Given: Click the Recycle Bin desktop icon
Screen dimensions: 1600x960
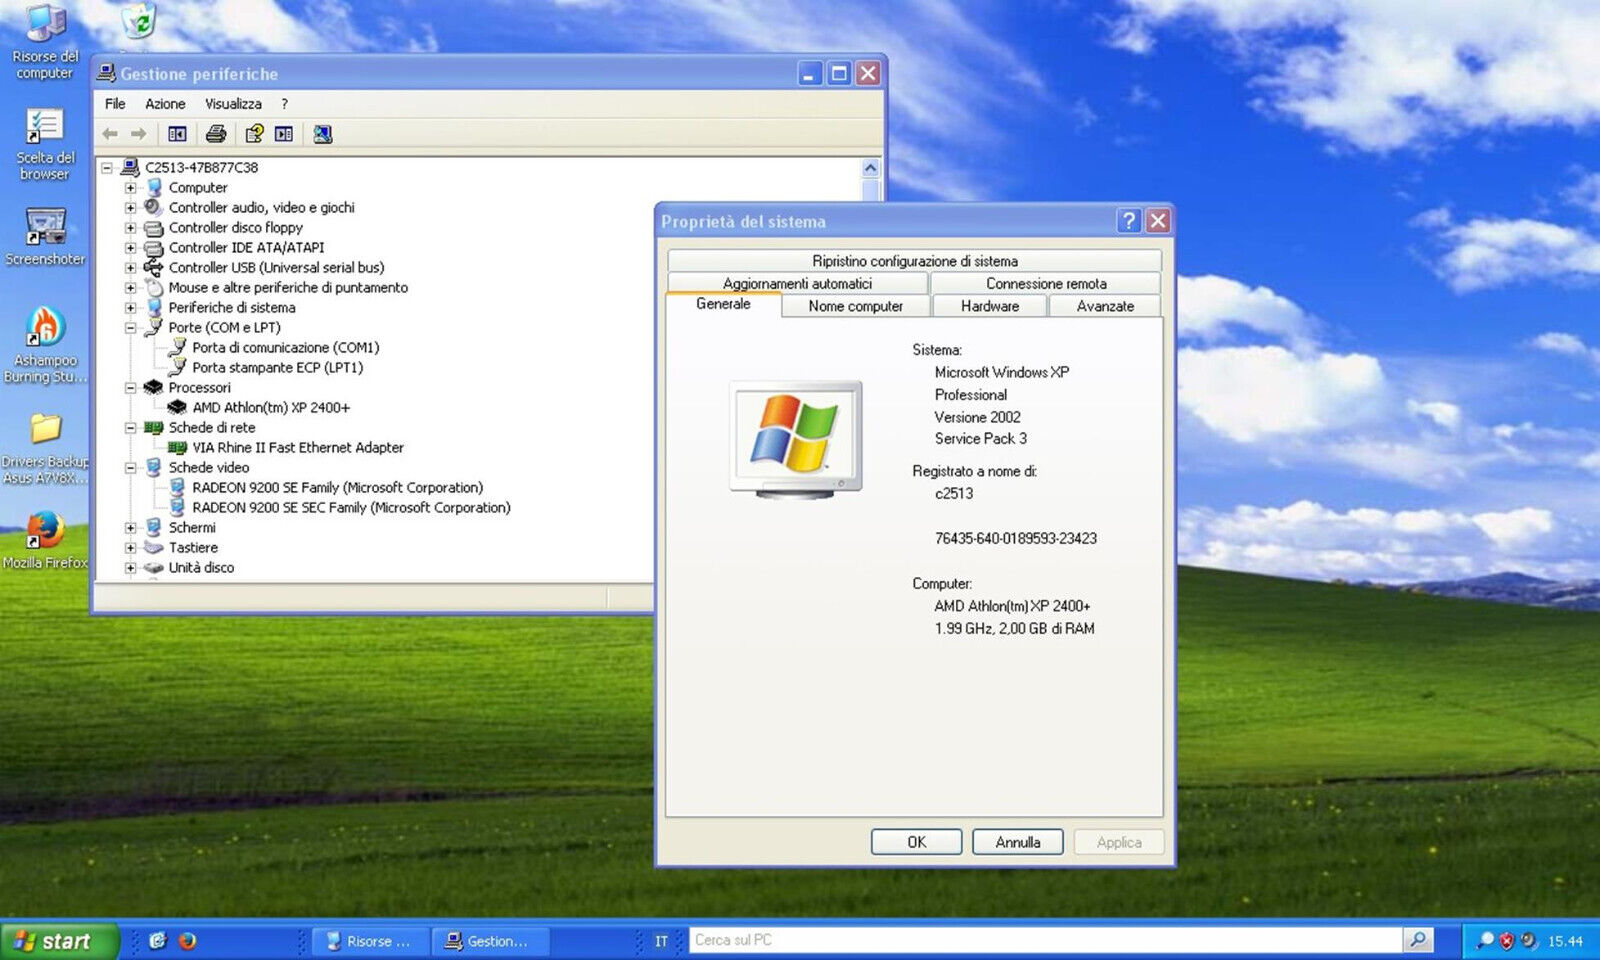Looking at the screenshot, I should click(x=140, y=22).
